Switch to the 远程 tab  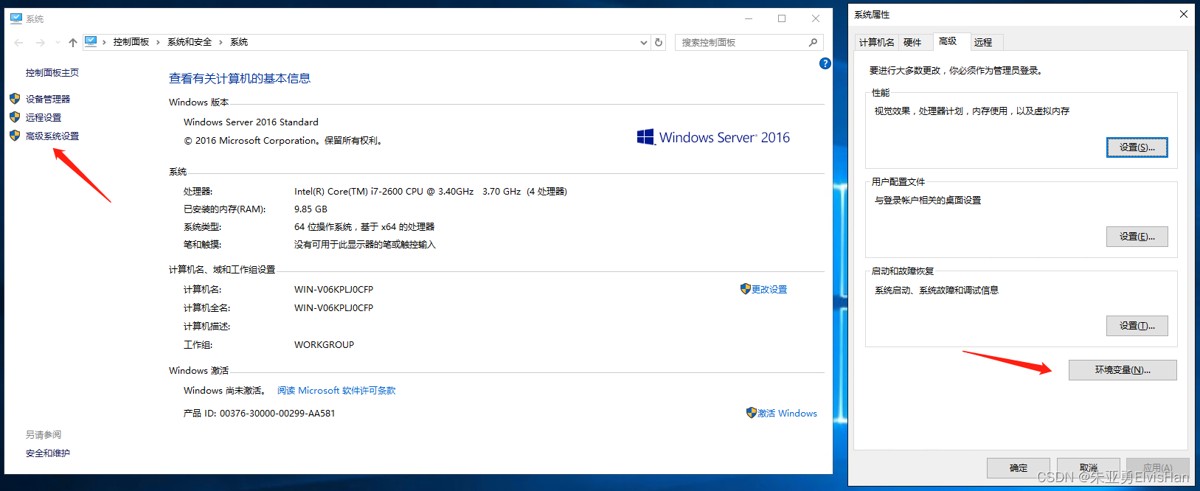point(985,42)
